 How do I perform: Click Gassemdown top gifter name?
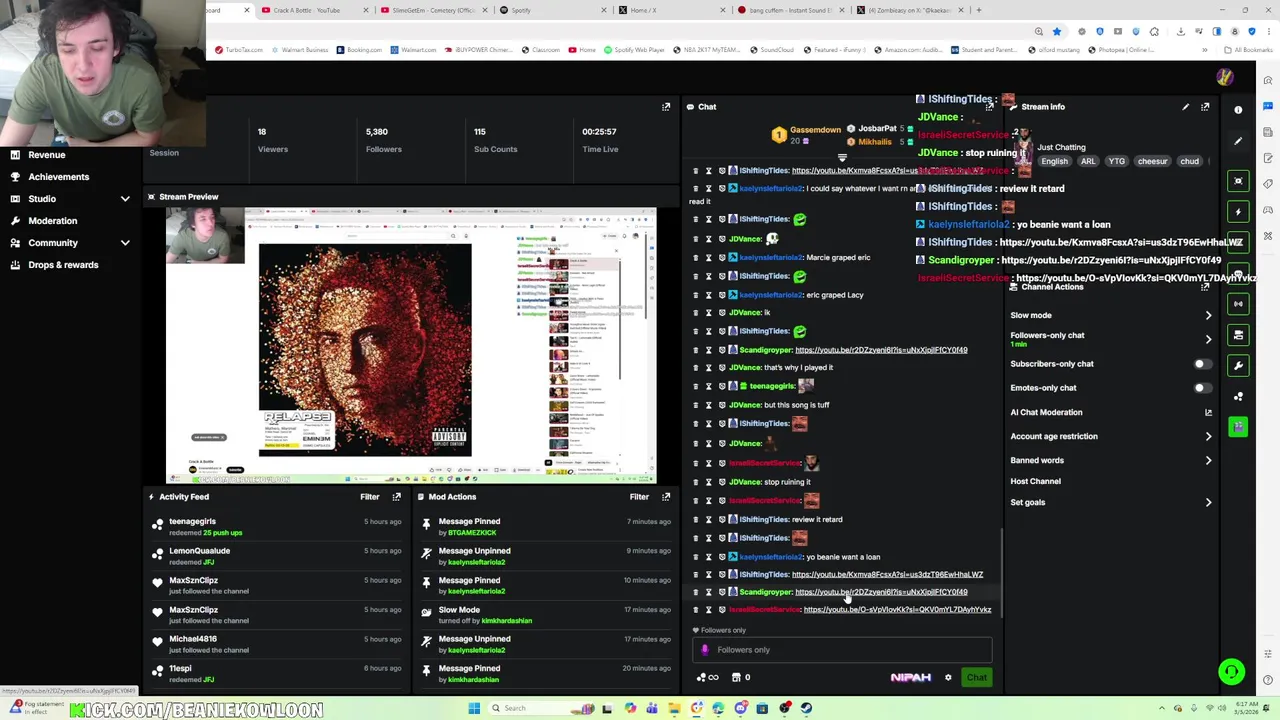815,130
